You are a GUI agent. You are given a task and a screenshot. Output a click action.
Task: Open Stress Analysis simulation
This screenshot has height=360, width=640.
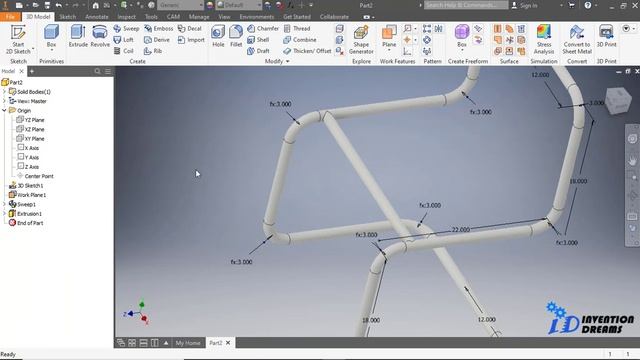click(x=544, y=40)
